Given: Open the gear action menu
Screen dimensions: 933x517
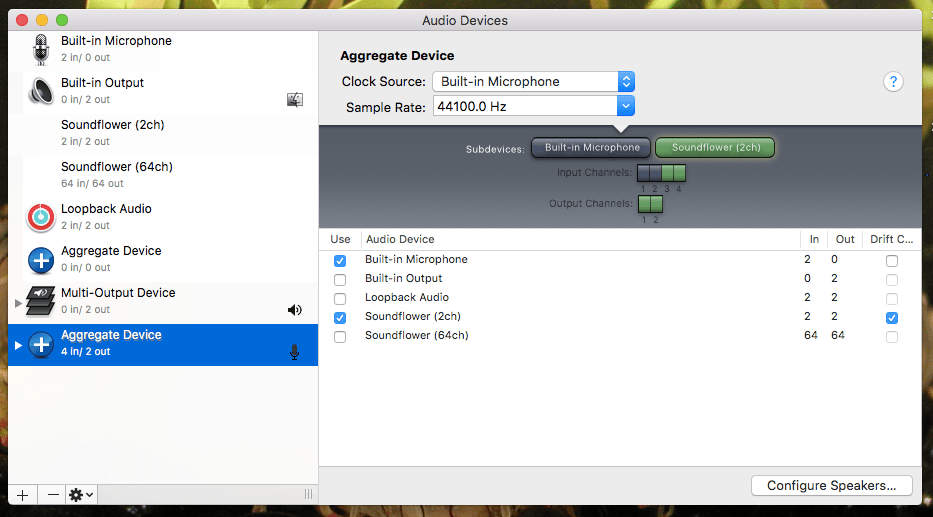Looking at the screenshot, I should [x=81, y=495].
